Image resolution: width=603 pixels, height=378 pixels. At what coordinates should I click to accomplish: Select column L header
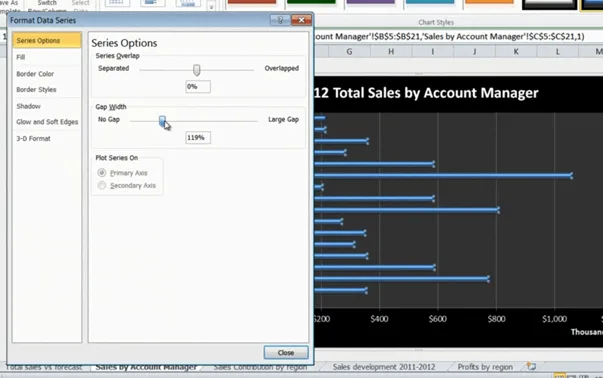click(x=558, y=52)
